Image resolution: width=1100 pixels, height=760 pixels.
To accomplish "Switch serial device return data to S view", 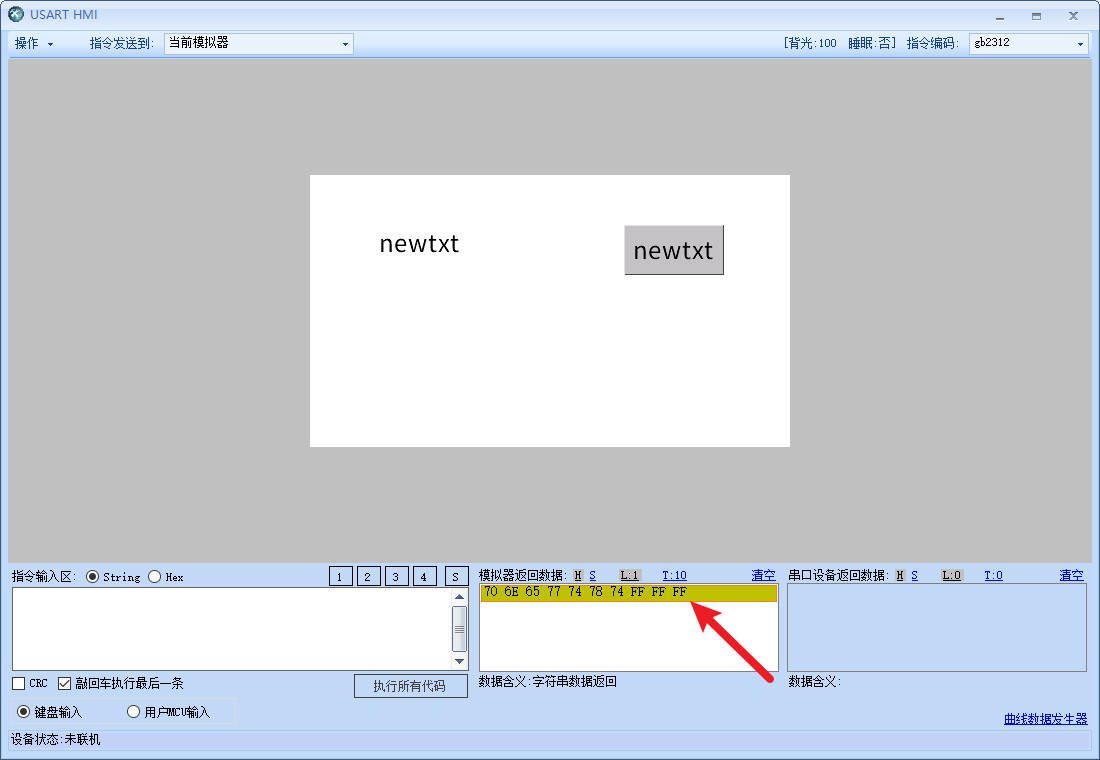I will (x=915, y=576).
